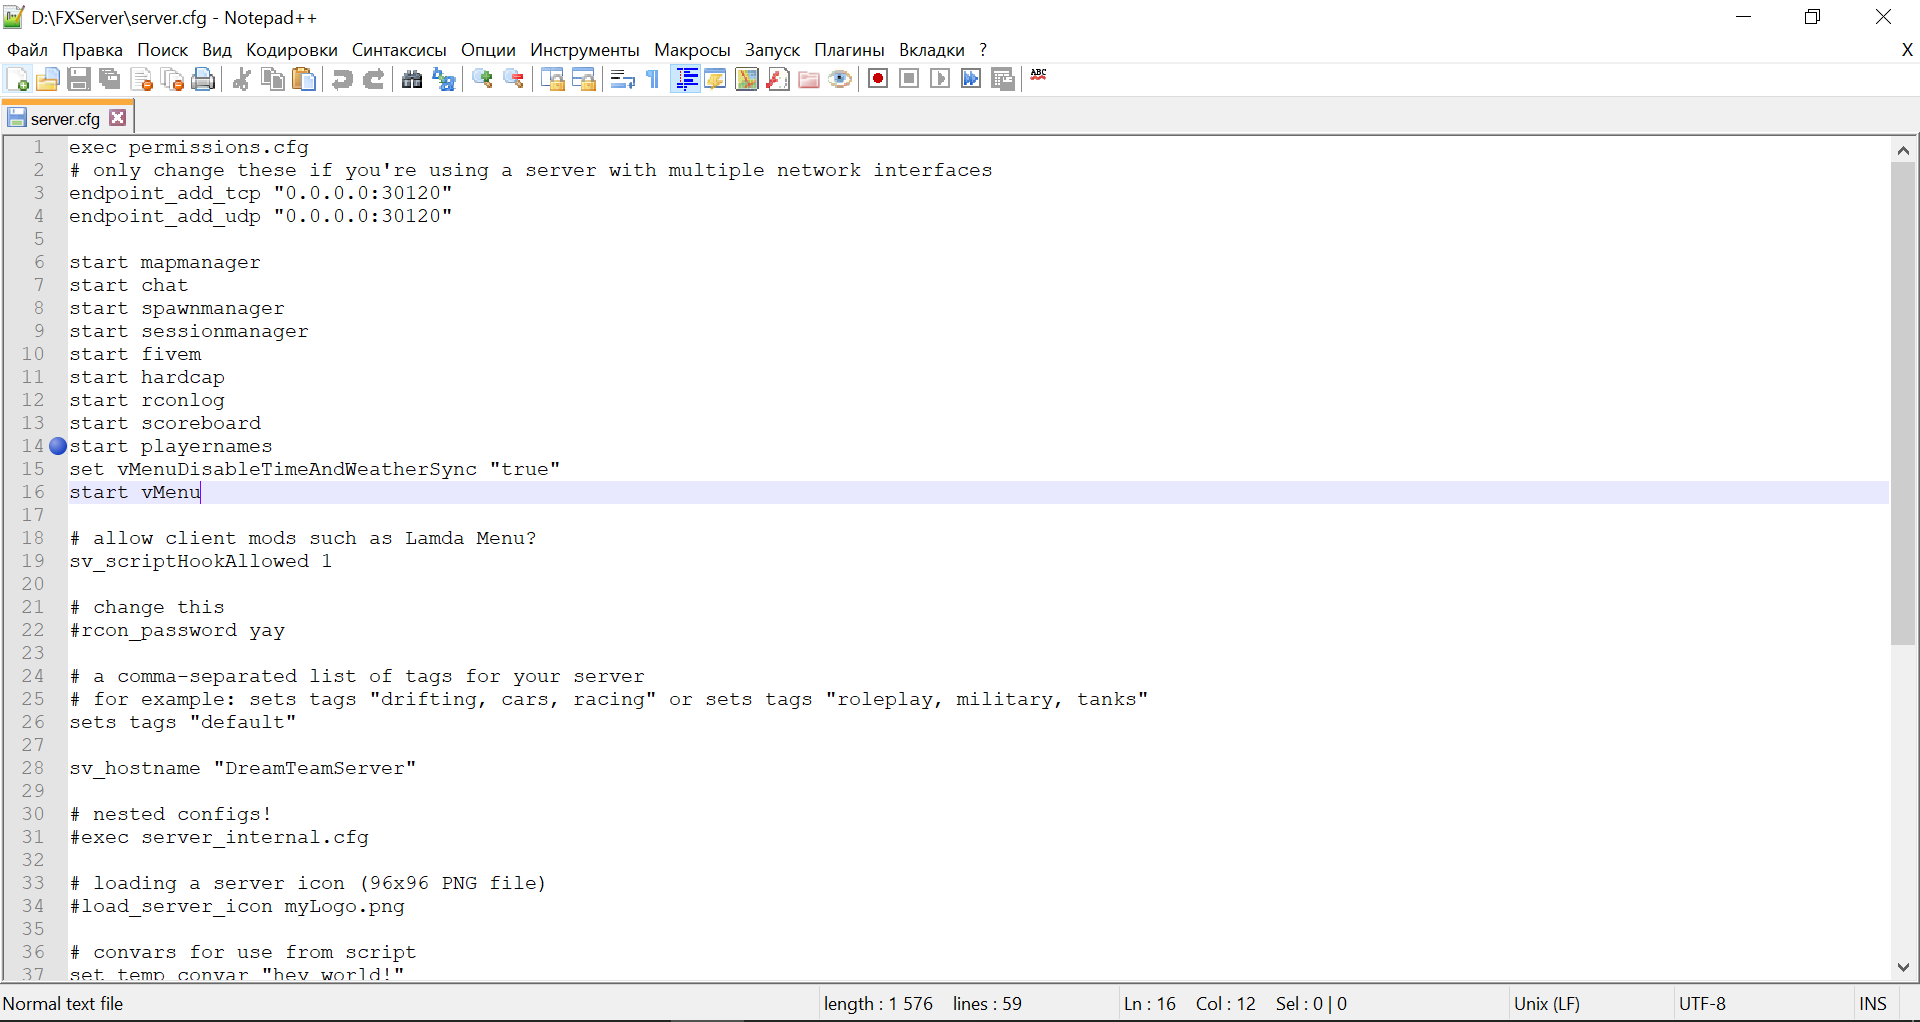Save the file with the floppy disk icon
The width and height of the screenshot is (1920, 1022).
coord(79,80)
